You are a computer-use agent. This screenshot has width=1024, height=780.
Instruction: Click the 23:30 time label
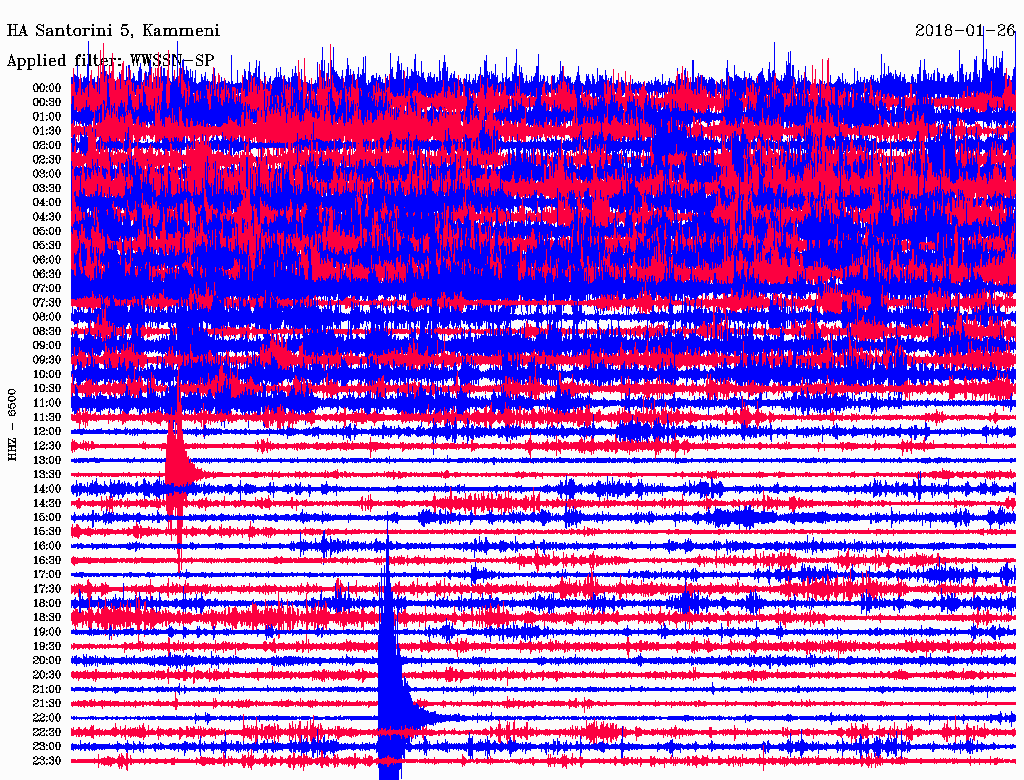[x=47, y=761]
